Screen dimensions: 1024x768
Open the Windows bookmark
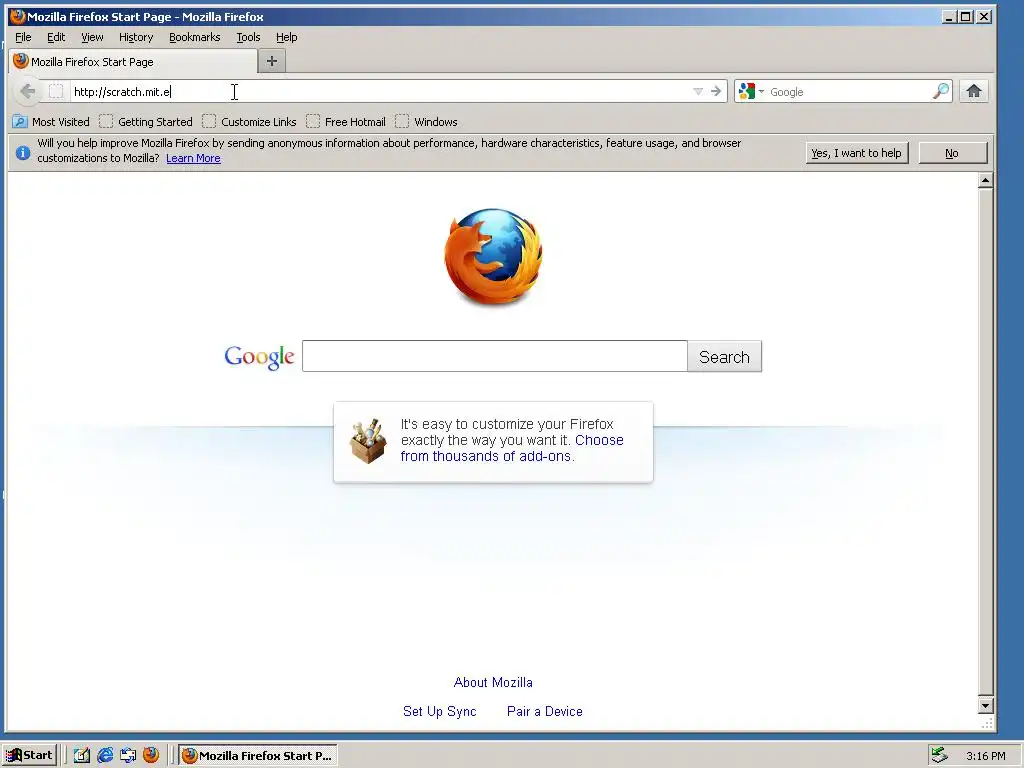(x=426, y=121)
